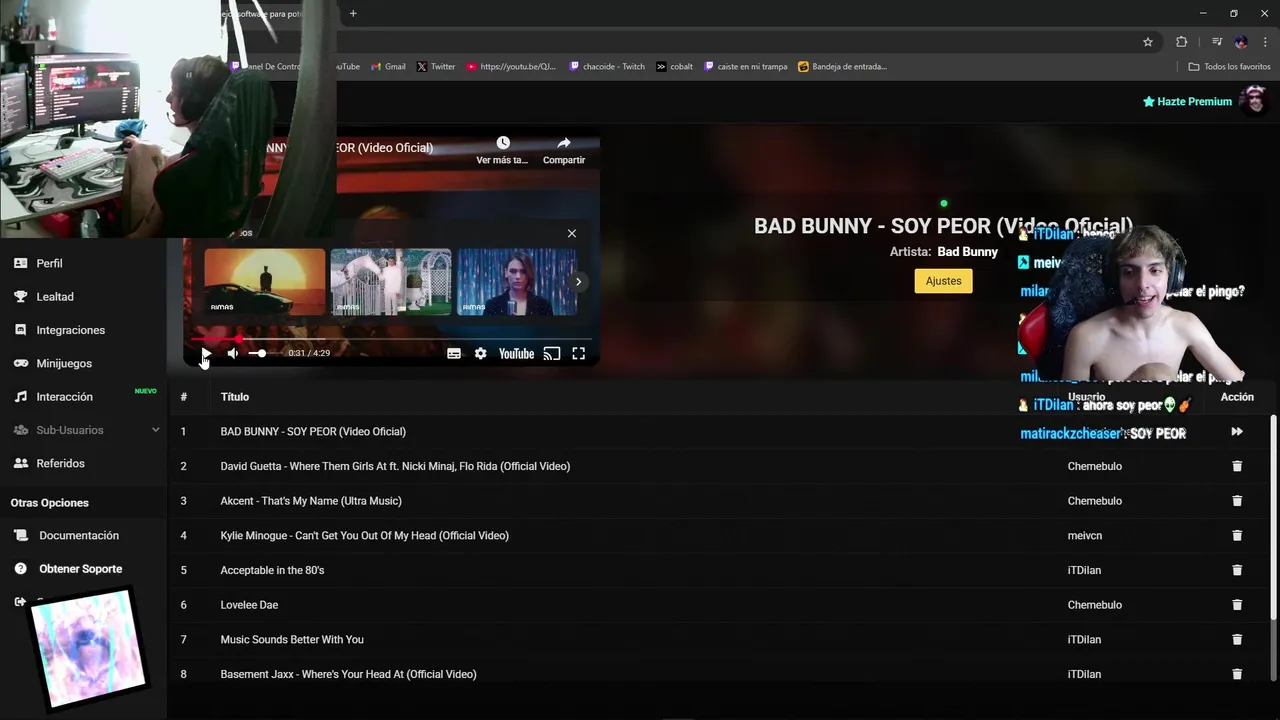Play the Bad Bunny video
1280x720 pixels.
(x=206, y=353)
